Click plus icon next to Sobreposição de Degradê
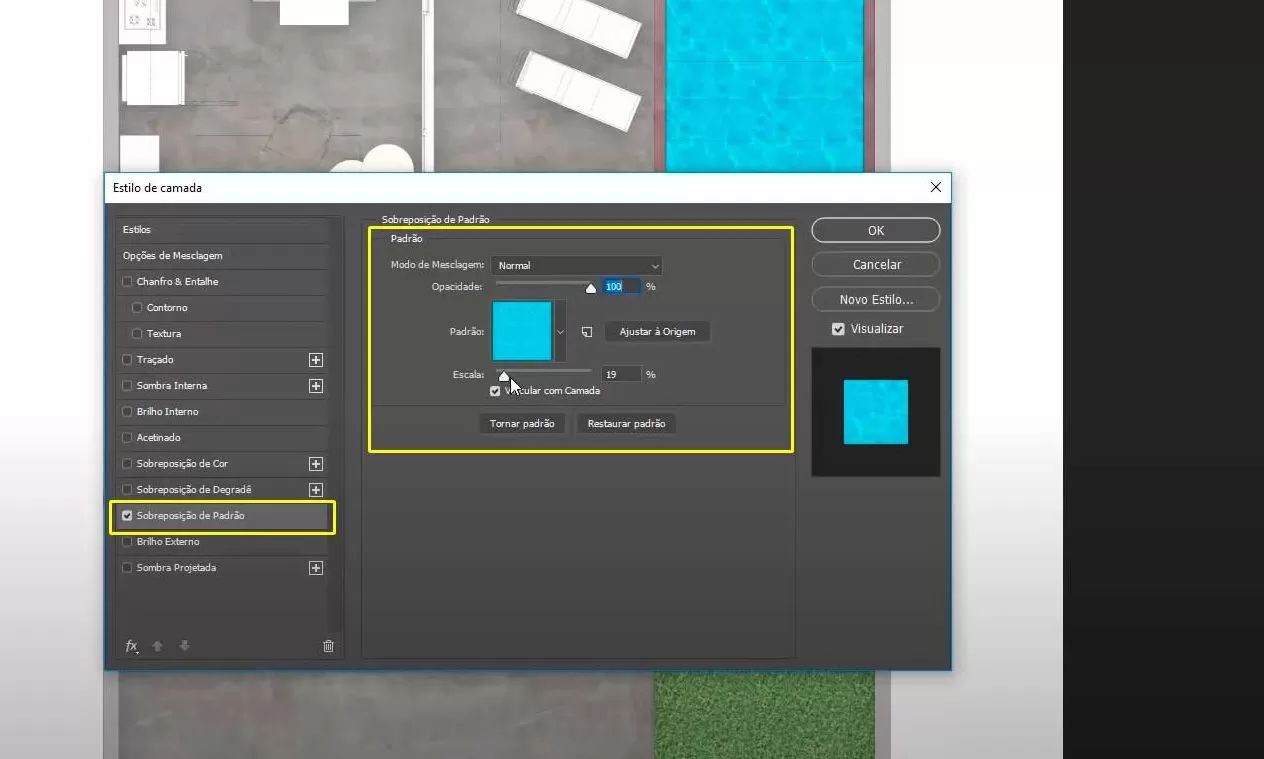 pyautogui.click(x=316, y=490)
